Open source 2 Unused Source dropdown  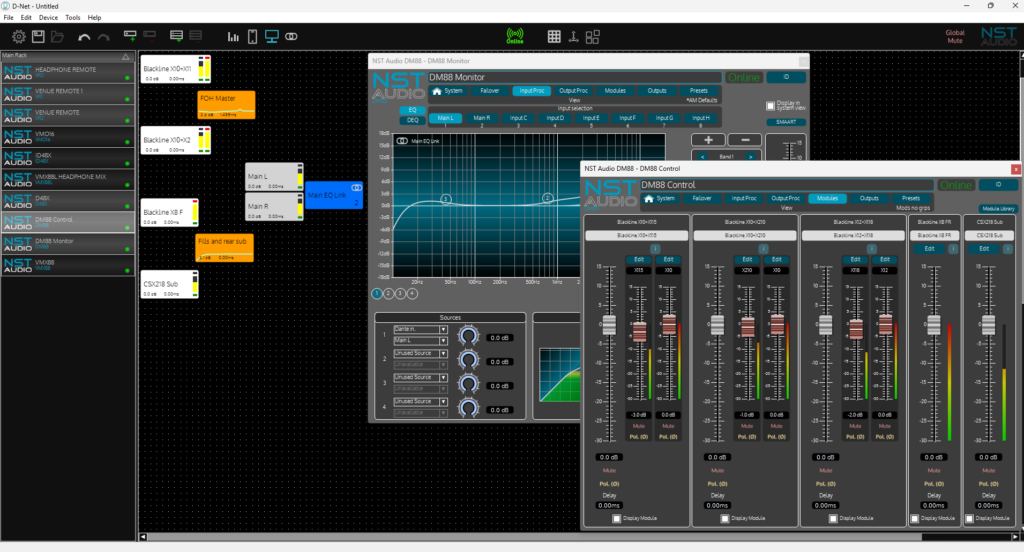pyautogui.click(x=420, y=353)
